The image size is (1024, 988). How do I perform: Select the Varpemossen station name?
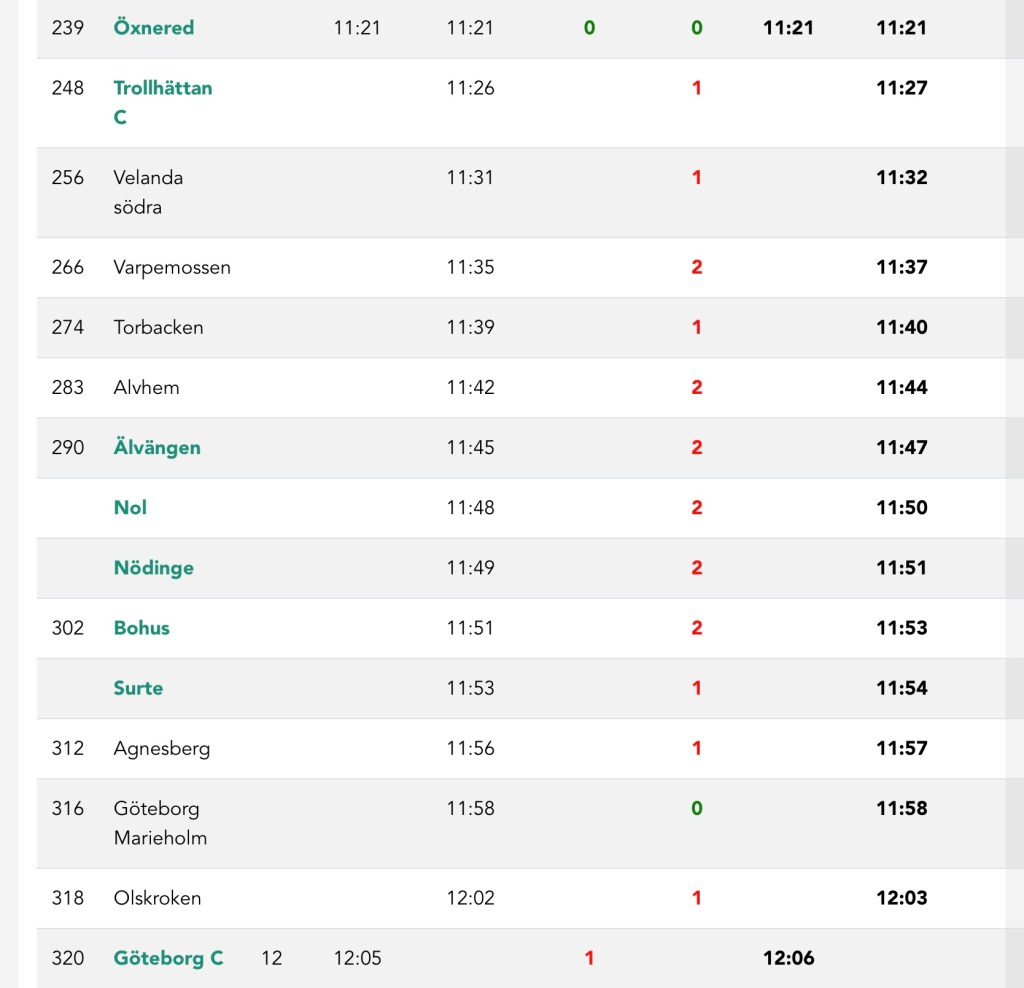tap(172, 268)
